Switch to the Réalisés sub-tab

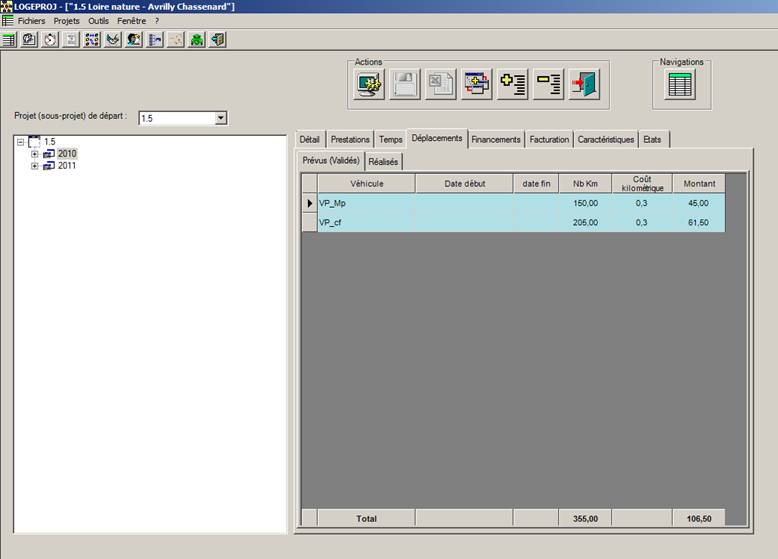383,161
